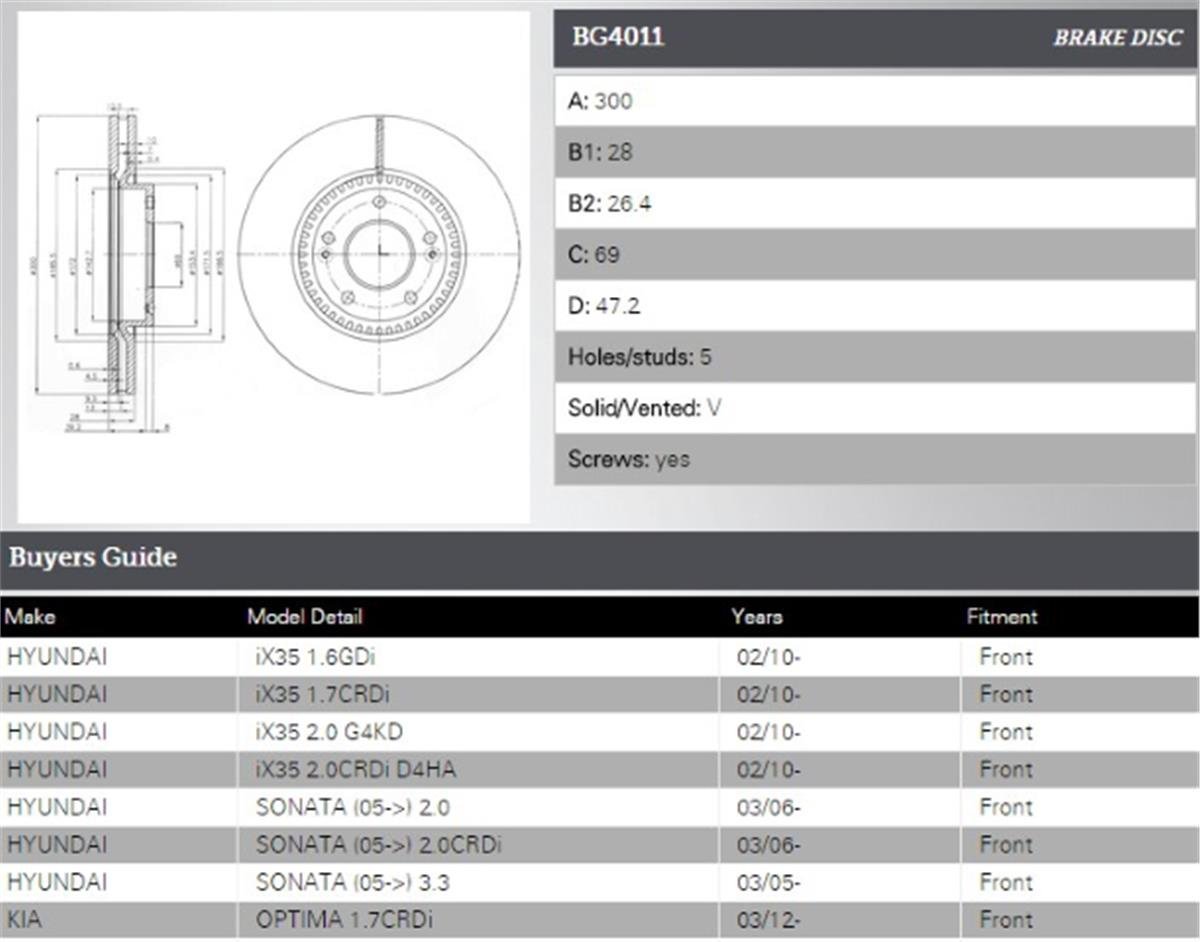
Task: Select the "iX35 1.7CRDi" model cell
Action: click(478, 695)
